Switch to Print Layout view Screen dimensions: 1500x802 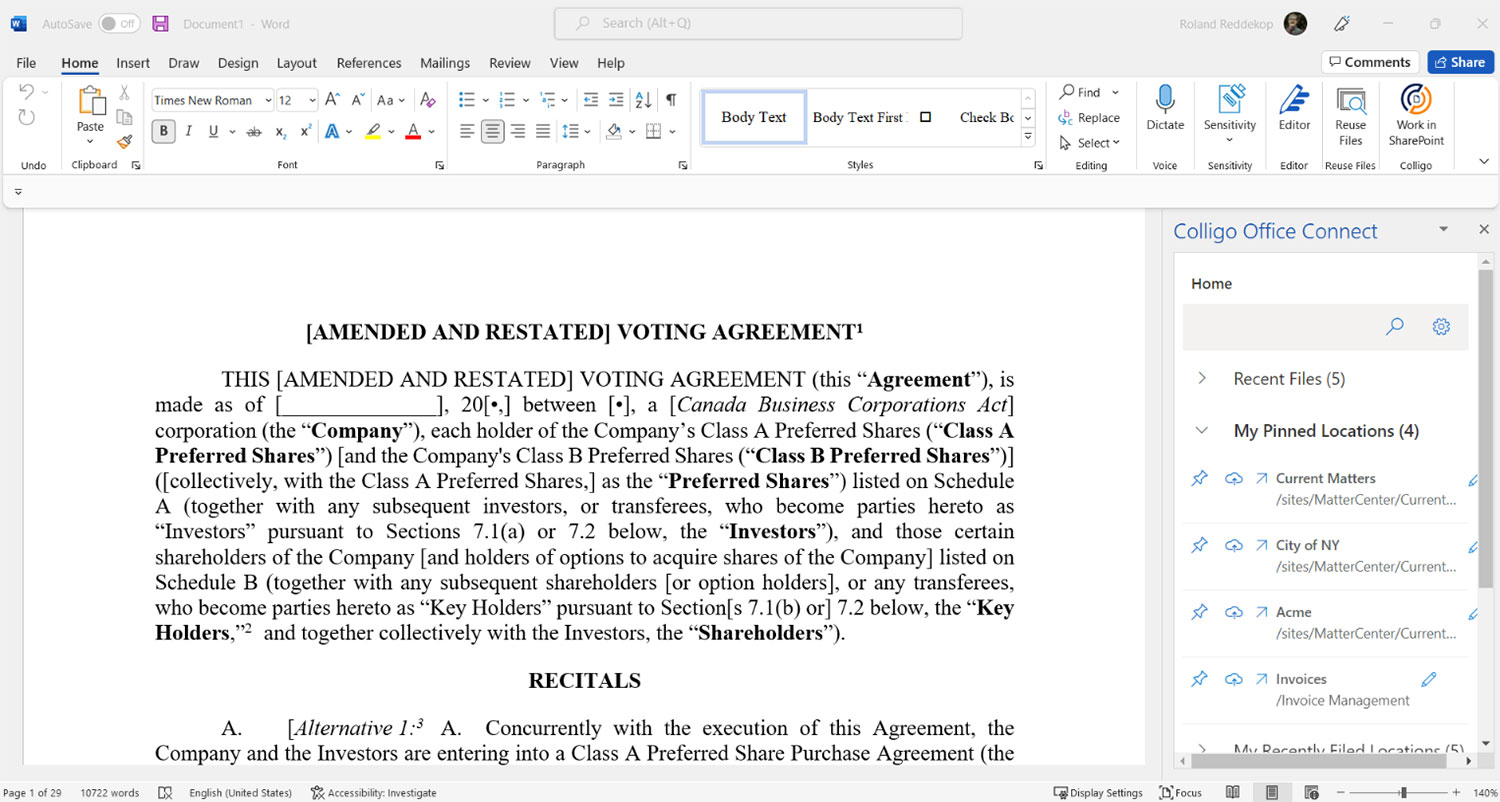1272,793
